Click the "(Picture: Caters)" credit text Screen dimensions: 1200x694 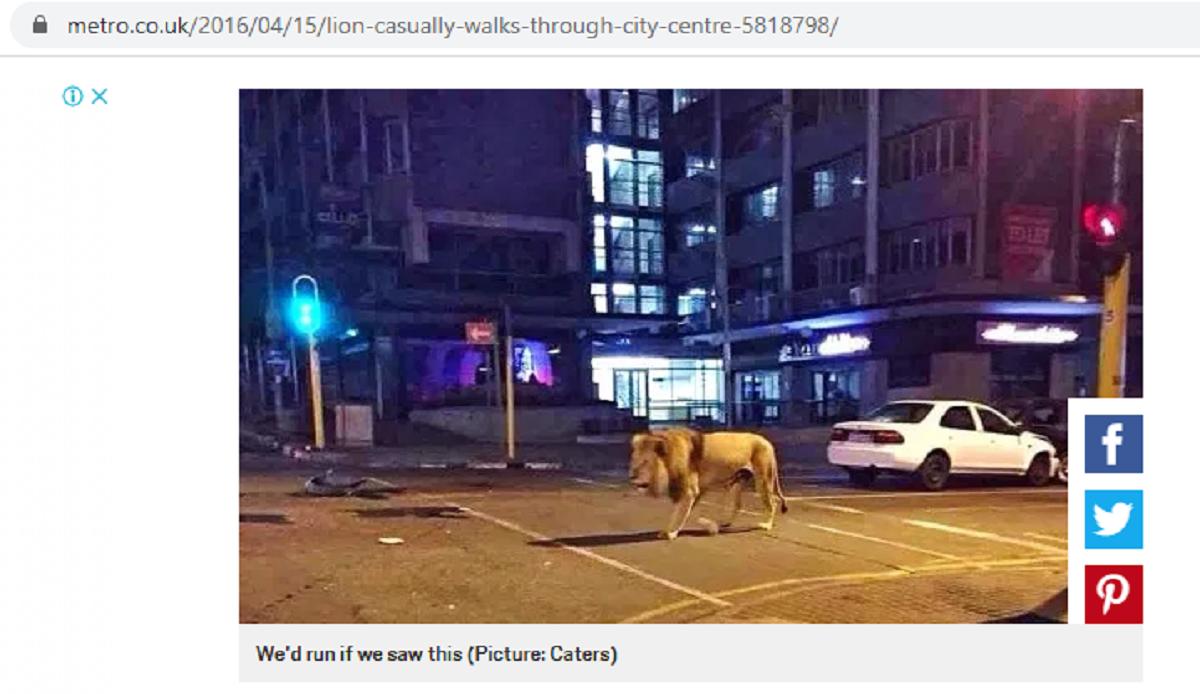[543, 655]
